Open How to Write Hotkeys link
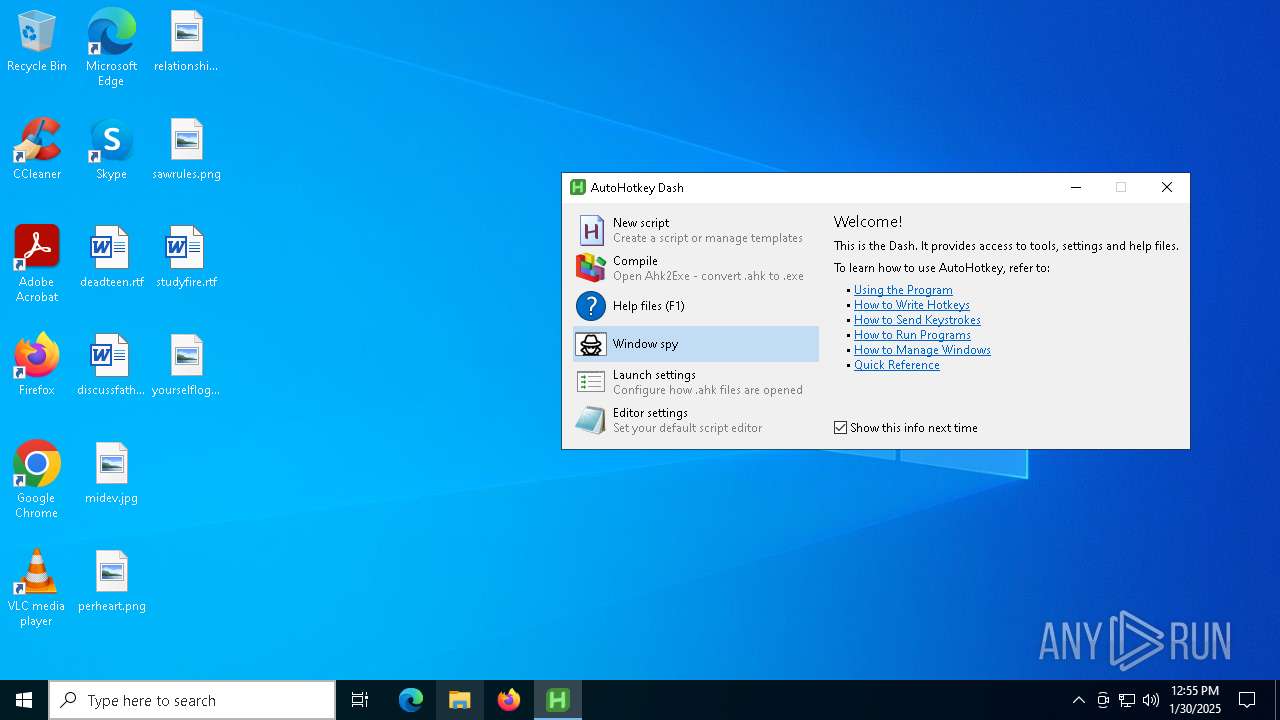 tap(912, 305)
